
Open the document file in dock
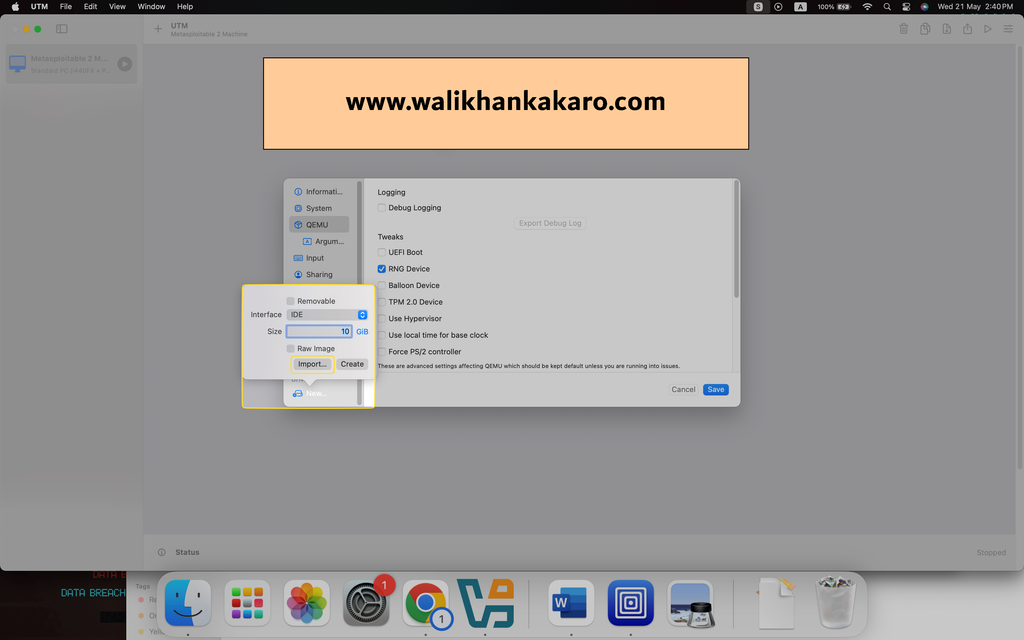point(776,603)
